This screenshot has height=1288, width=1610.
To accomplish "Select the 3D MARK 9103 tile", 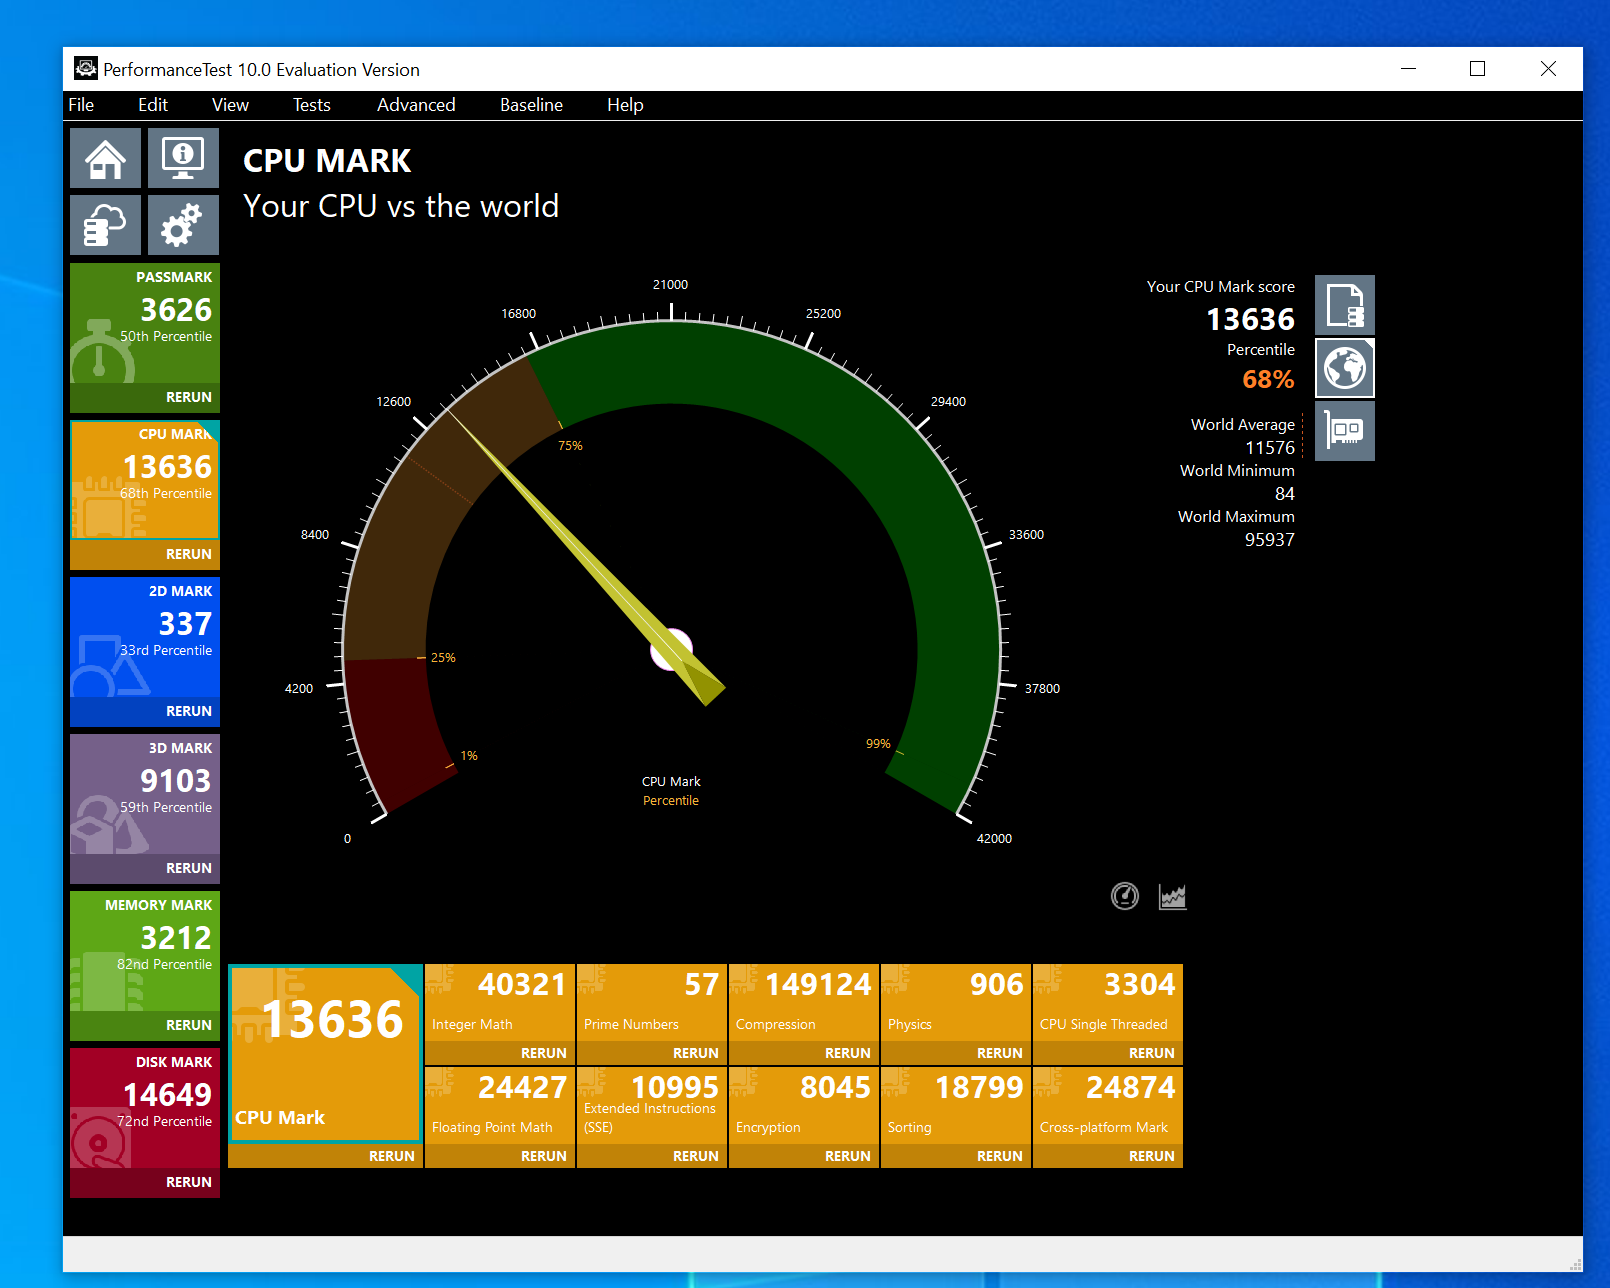I will [145, 794].
